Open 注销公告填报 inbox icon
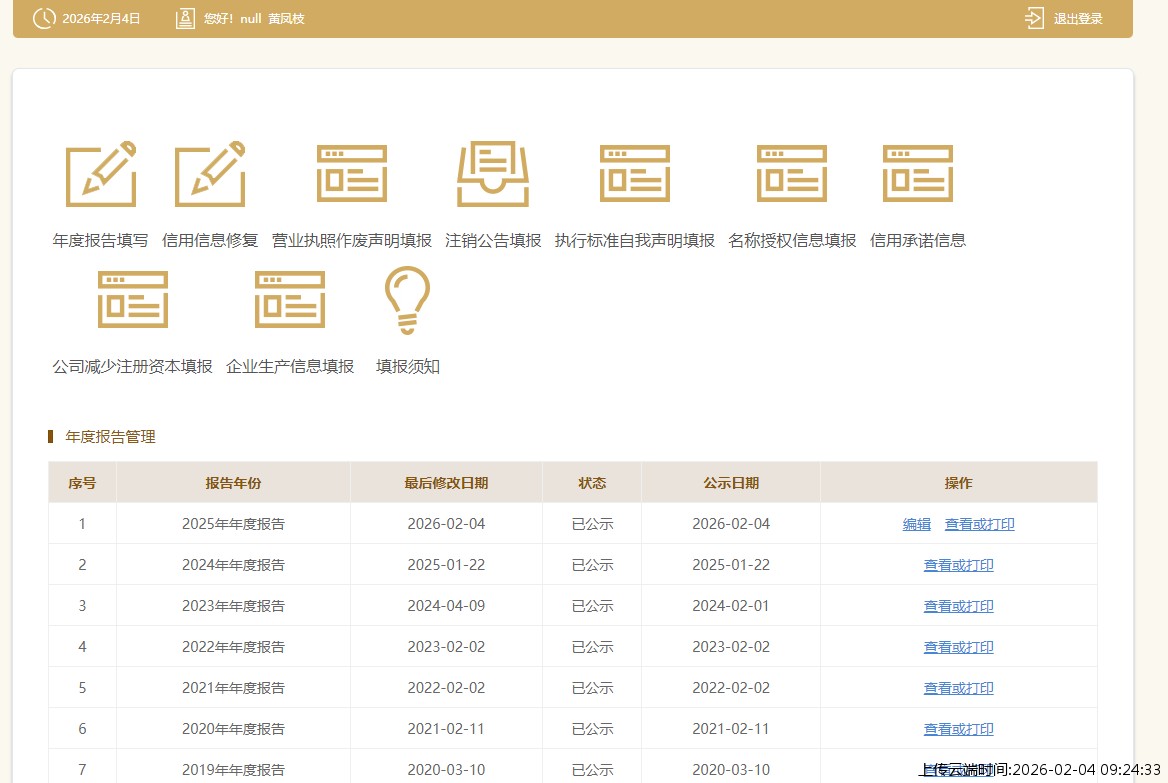Viewport: 1168px width, 783px height. coord(493,175)
